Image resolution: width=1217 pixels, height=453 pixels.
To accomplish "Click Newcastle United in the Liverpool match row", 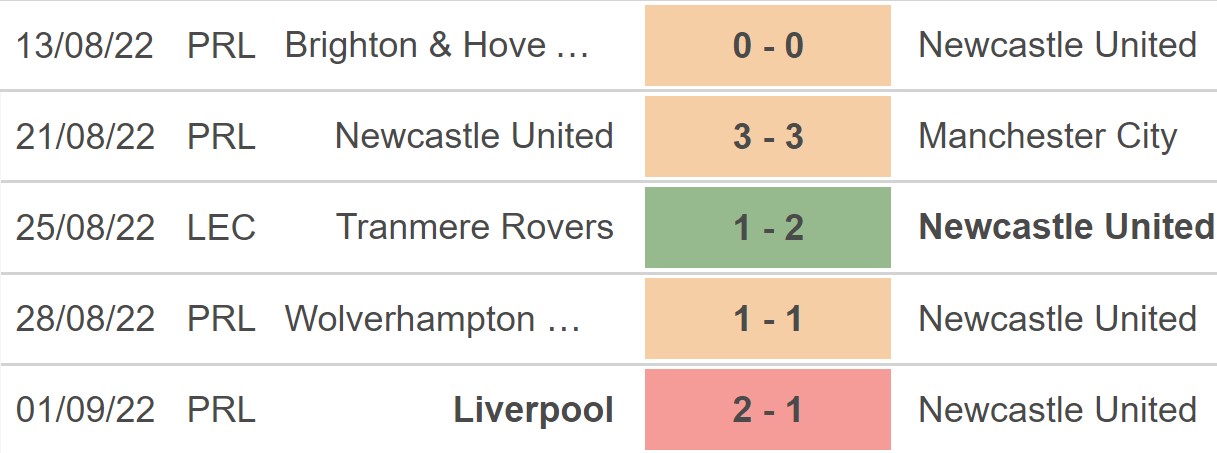I will click(1058, 410).
